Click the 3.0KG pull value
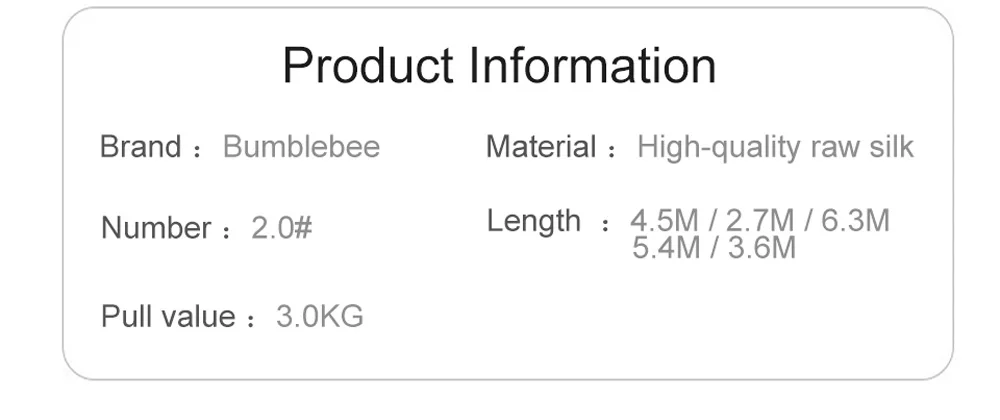Viewport: 1000px width, 420px height. pyautogui.click(x=320, y=316)
